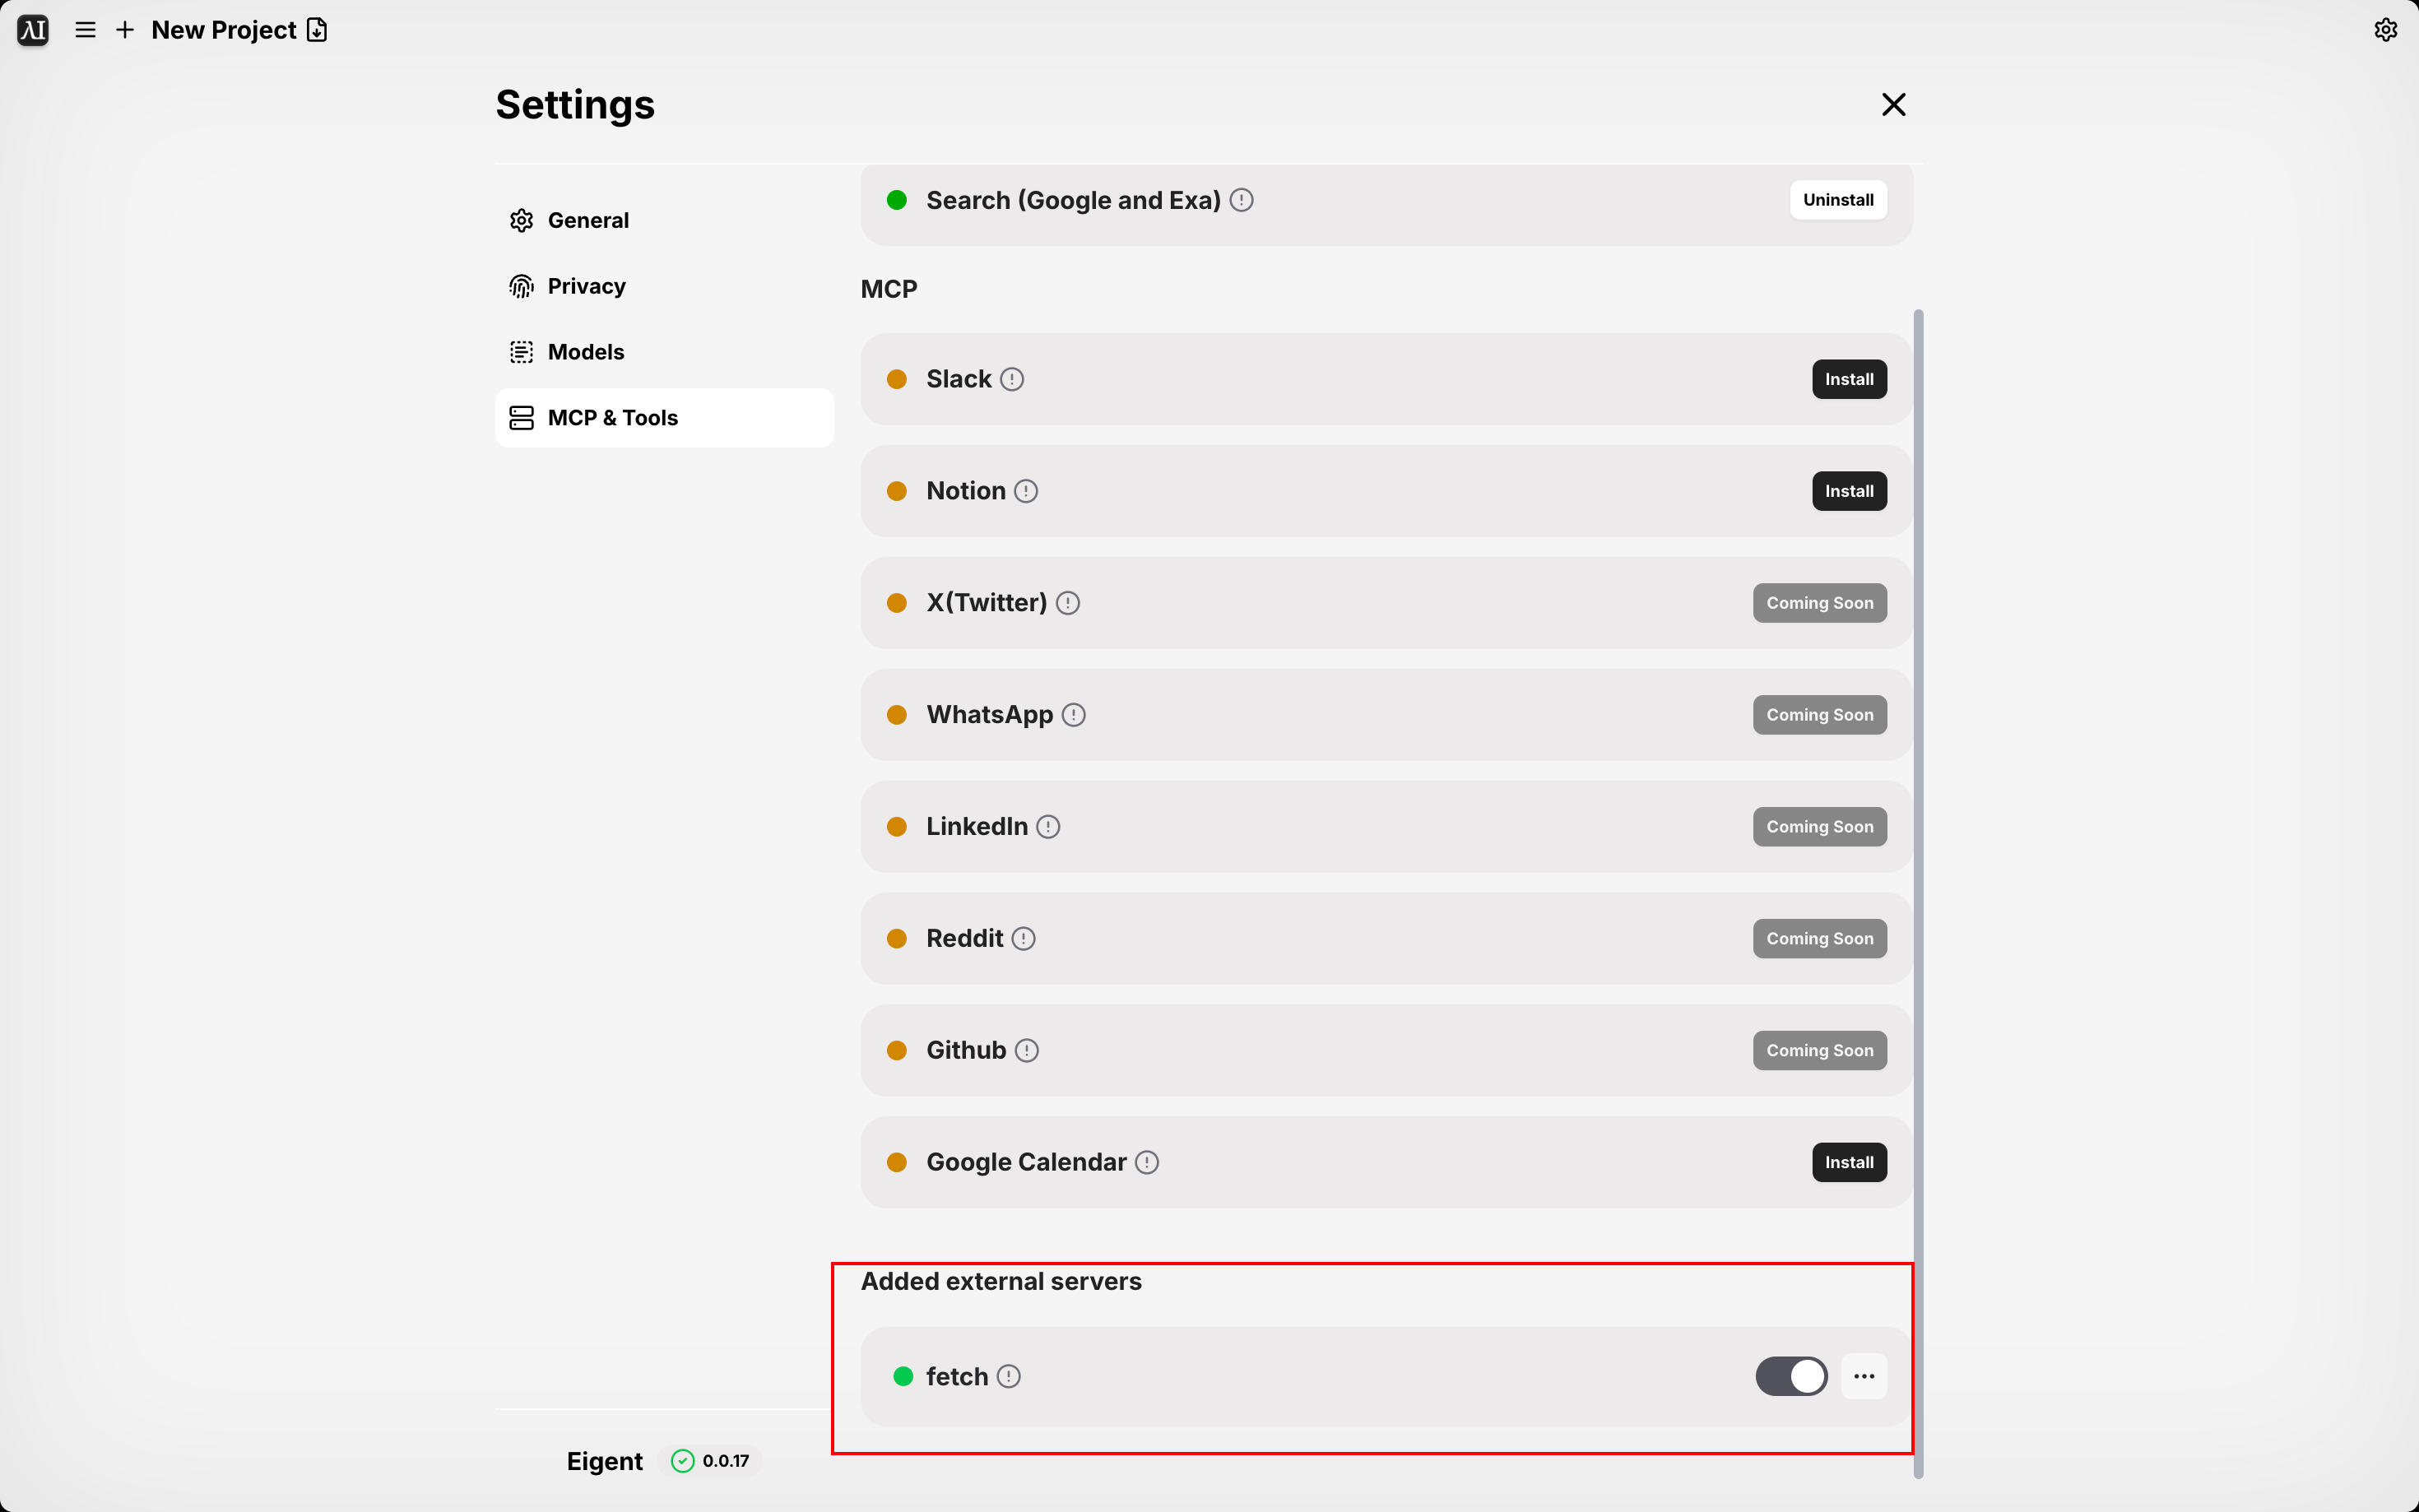Show info tooltip for fetch server
Viewport: 2419px width, 1512px height.
(1008, 1377)
